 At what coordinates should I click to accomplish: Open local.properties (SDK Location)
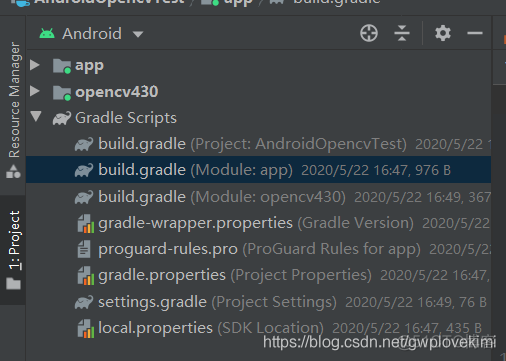pos(258,328)
